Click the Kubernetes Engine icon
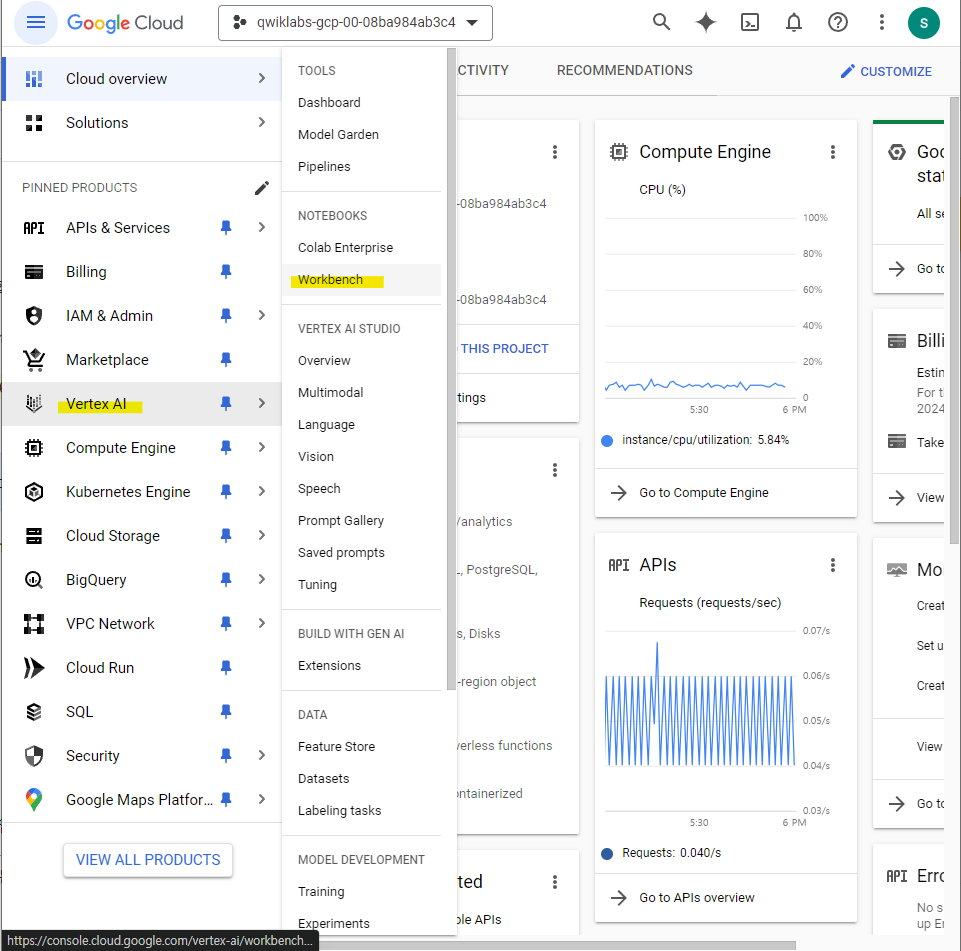961x951 pixels. pyautogui.click(x=34, y=491)
